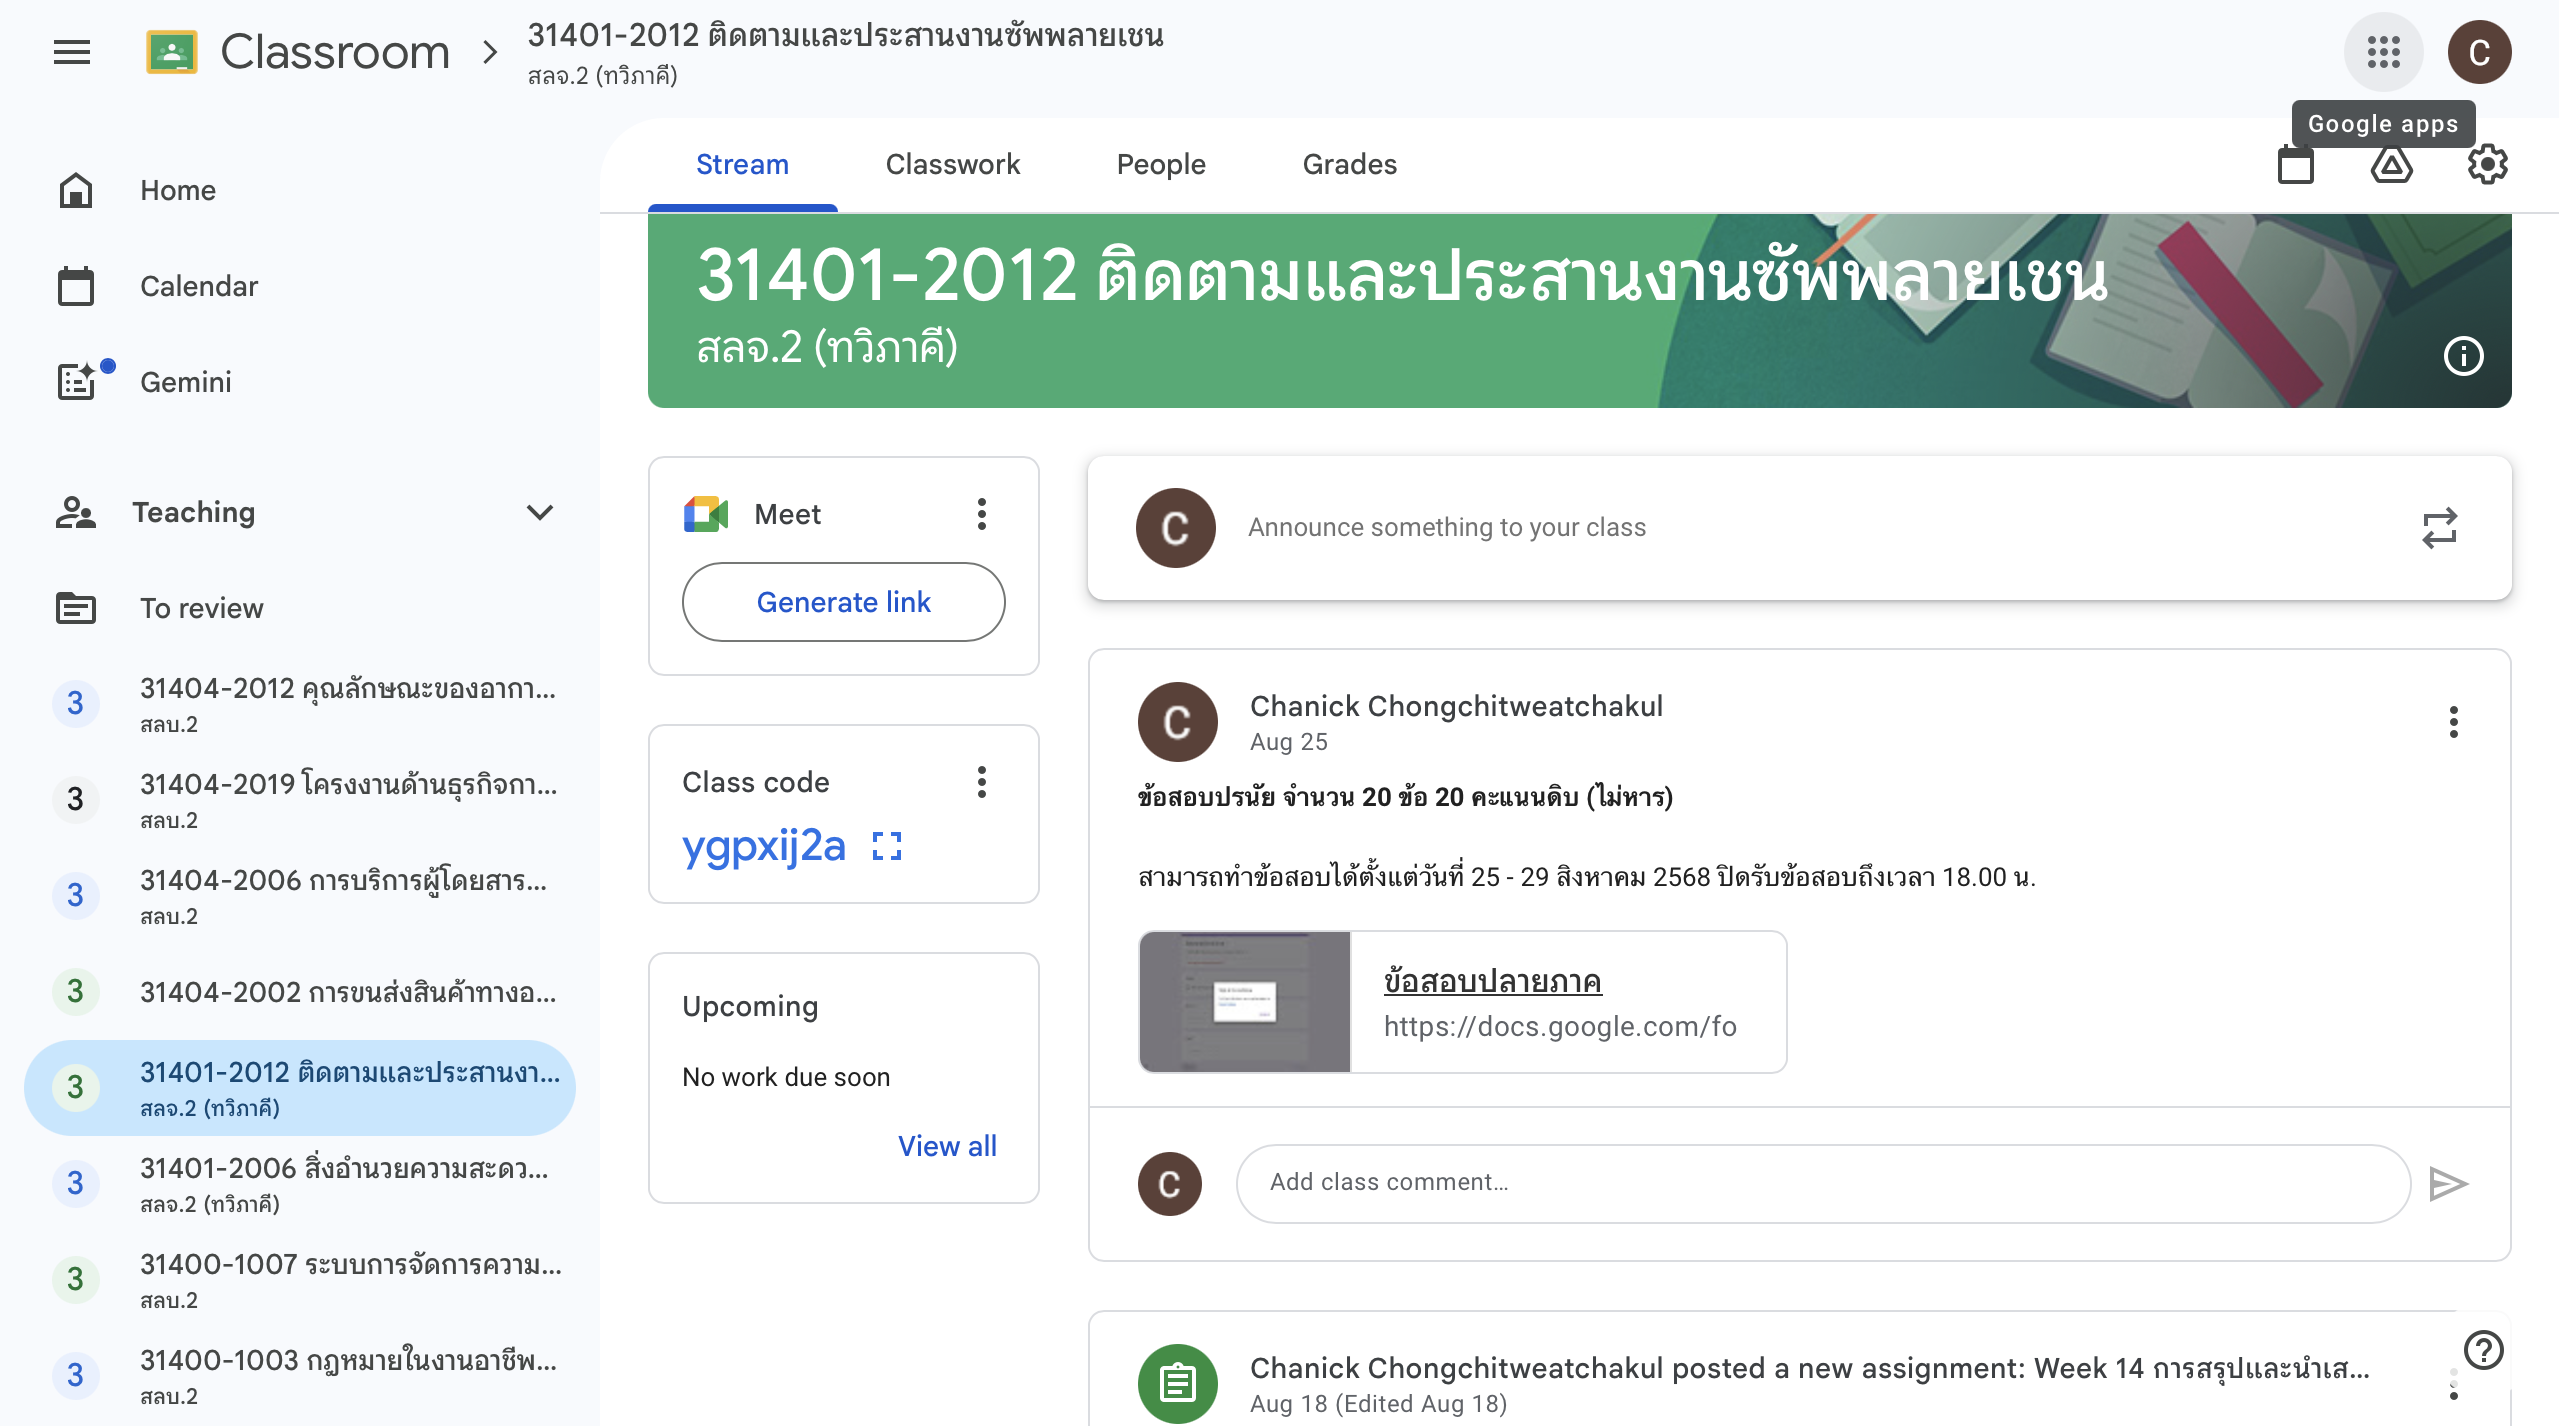2559x1426 pixels.
Task: Click the Generate link button
Action: tap(843, 602)
